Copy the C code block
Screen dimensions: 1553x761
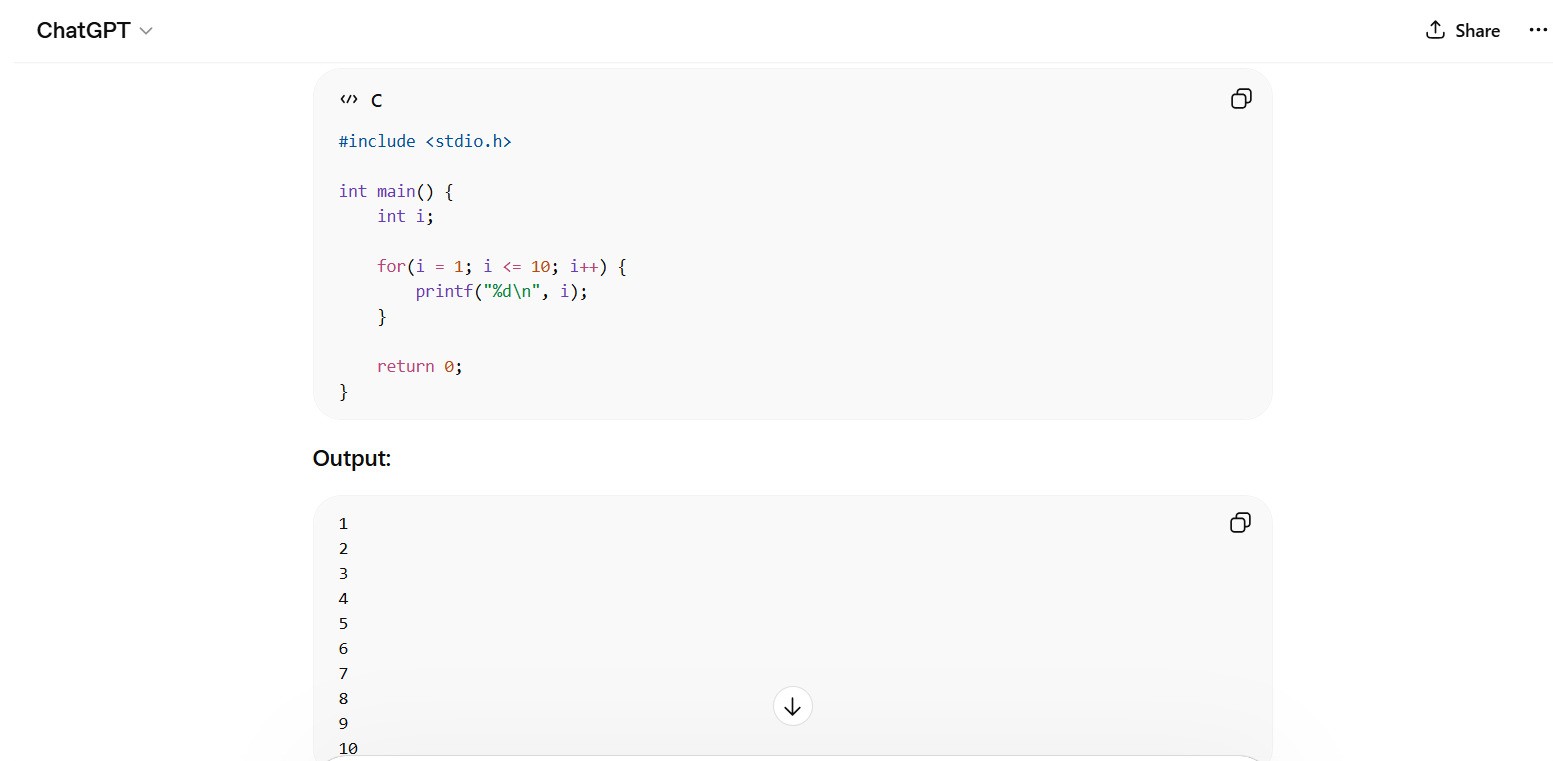(1240, 98)
